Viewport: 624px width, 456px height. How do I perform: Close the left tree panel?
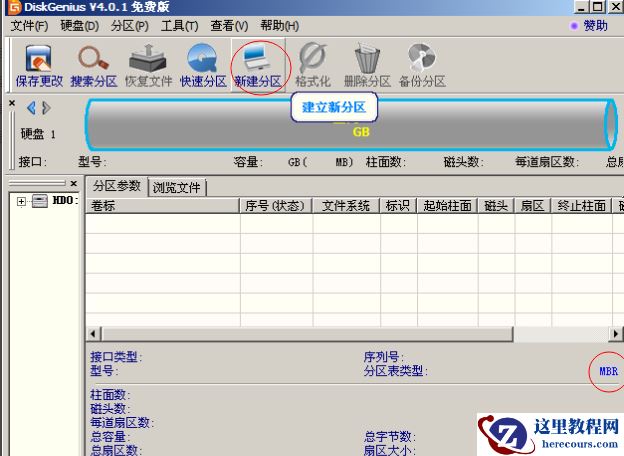(x=74, y=183)
